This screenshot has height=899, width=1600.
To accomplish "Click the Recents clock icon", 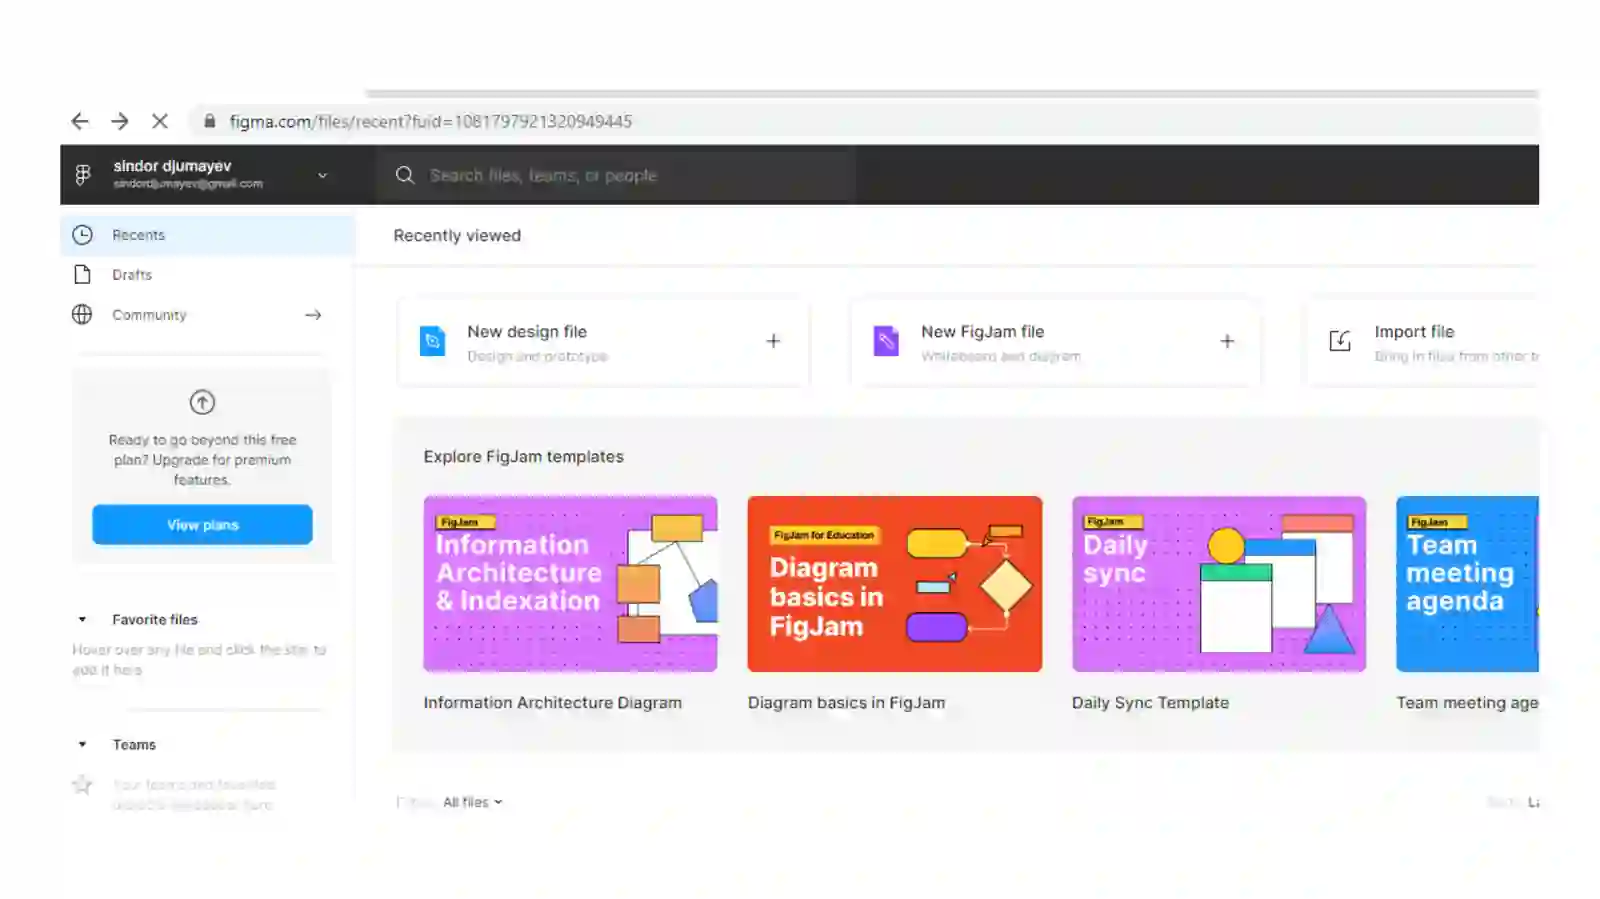I will (82, 235).
